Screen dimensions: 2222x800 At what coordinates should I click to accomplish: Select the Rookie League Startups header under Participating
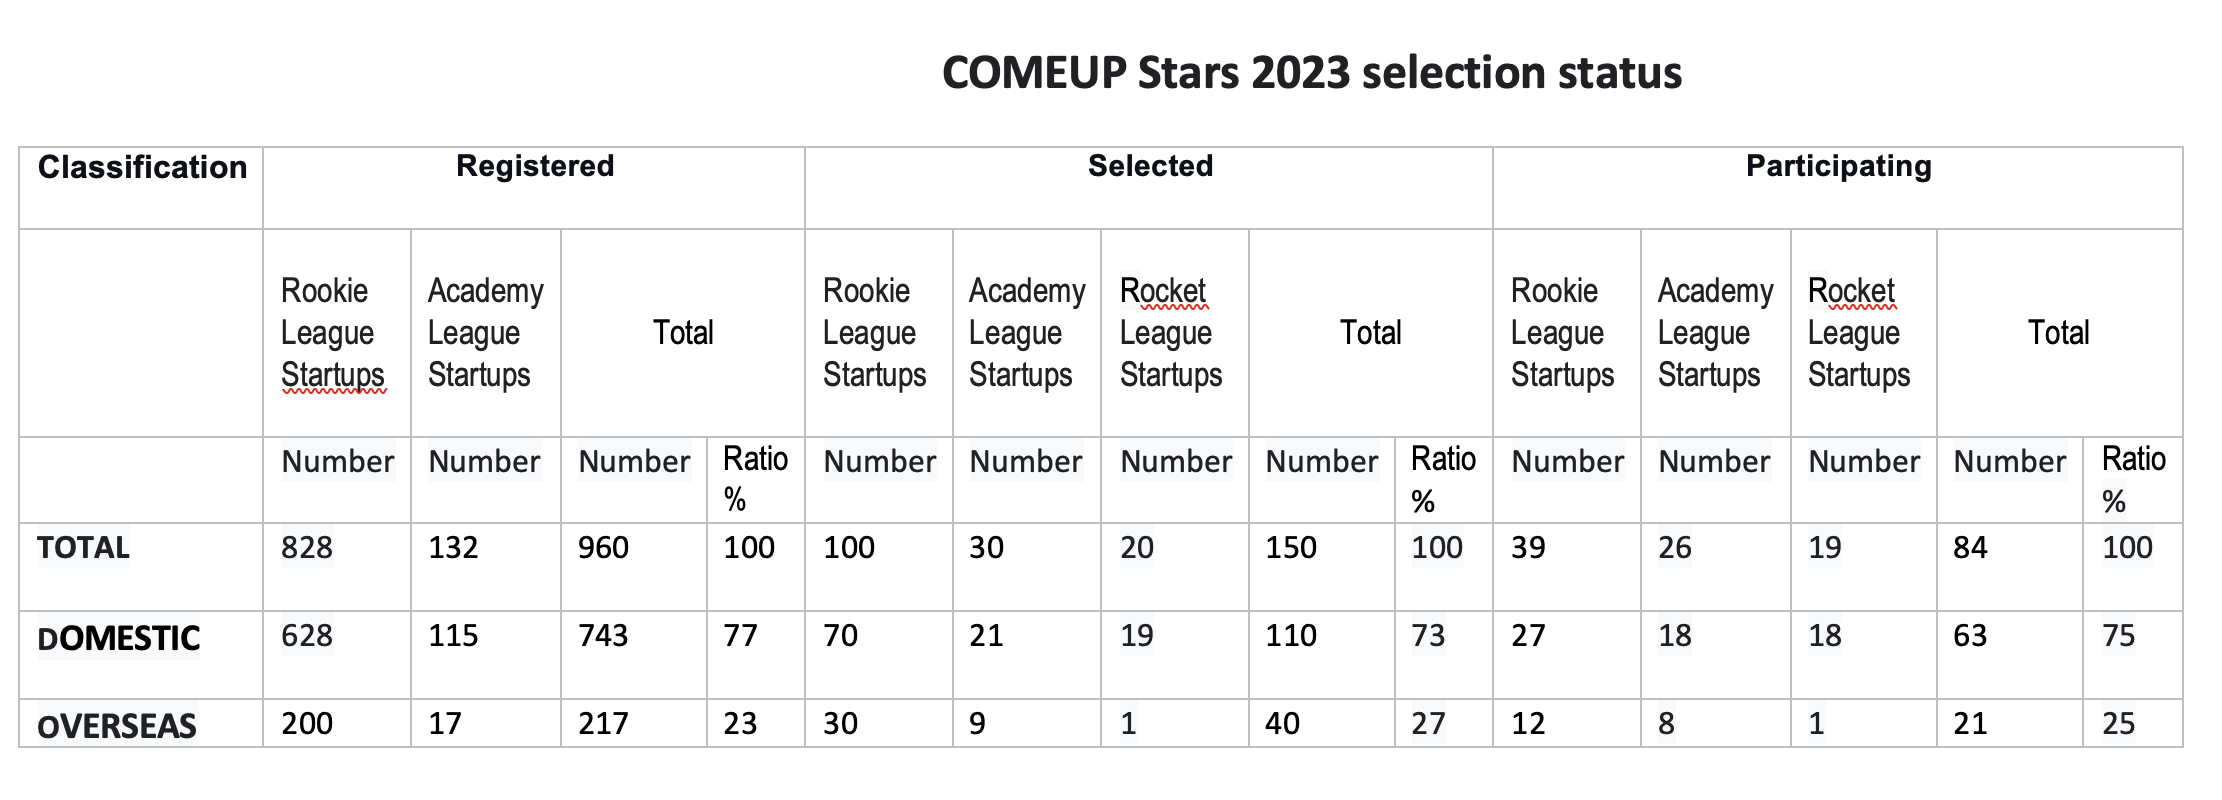1562,333
